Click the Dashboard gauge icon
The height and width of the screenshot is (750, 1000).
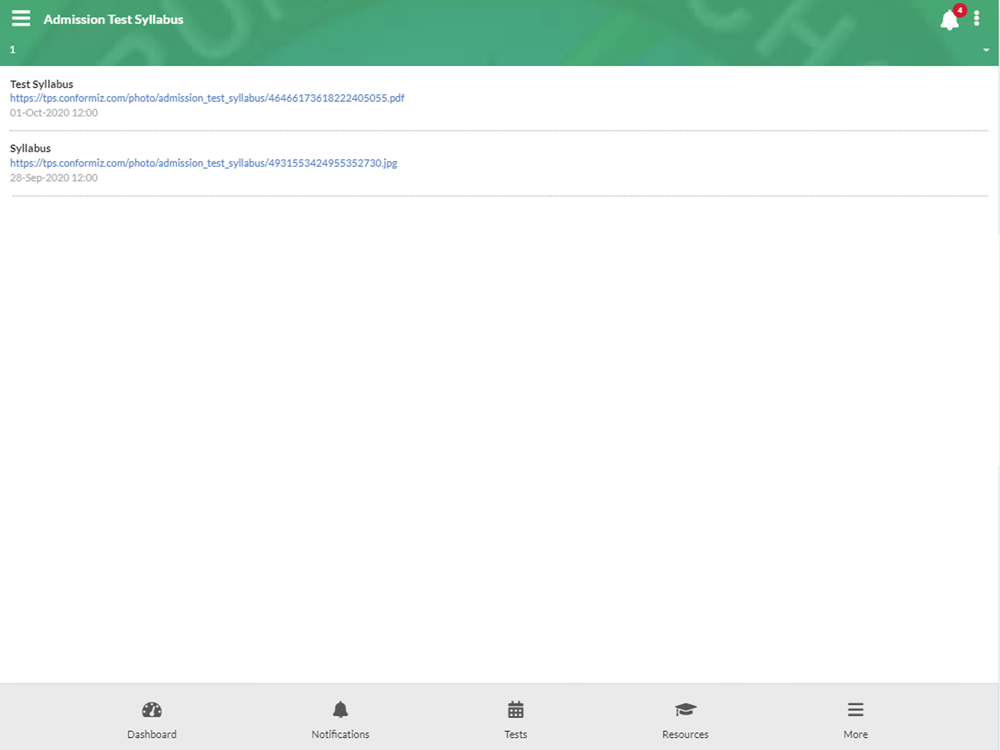click(x=152, y=710)
